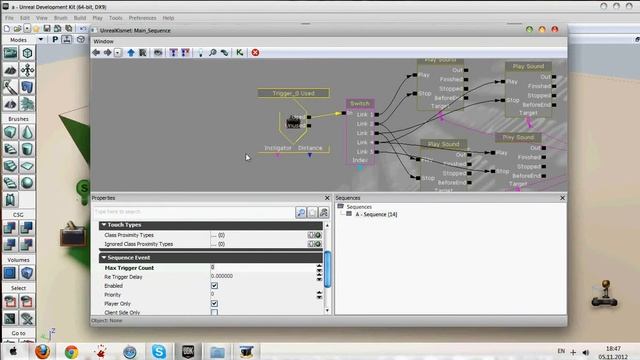Activate Texture Alignment mode with arrows icon
This screenshot has width=640, height=360.
click(27, 70)
